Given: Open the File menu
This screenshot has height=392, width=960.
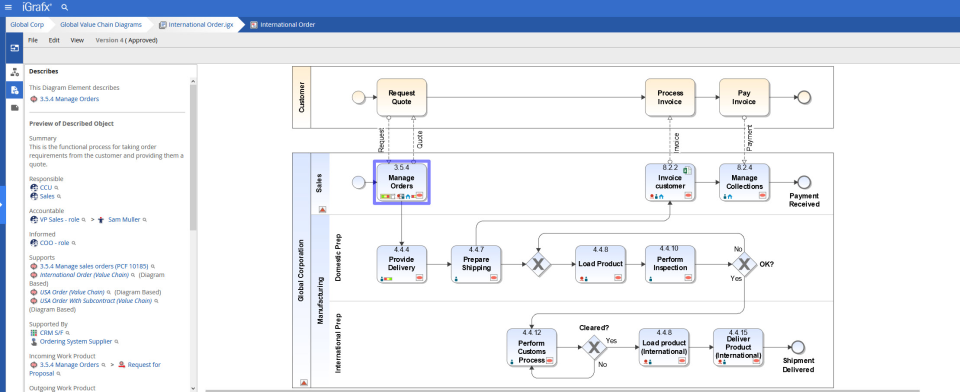Looking at the screenshot, I should (x=33, y=40).
